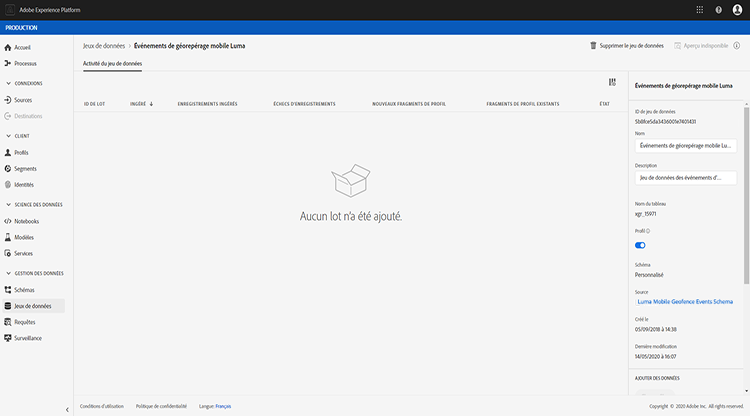Click the 14/05/2020 à 16:07 modification date
Image resolution: width=750 pixels, height=416 pixels.
(x=655, y=356)
